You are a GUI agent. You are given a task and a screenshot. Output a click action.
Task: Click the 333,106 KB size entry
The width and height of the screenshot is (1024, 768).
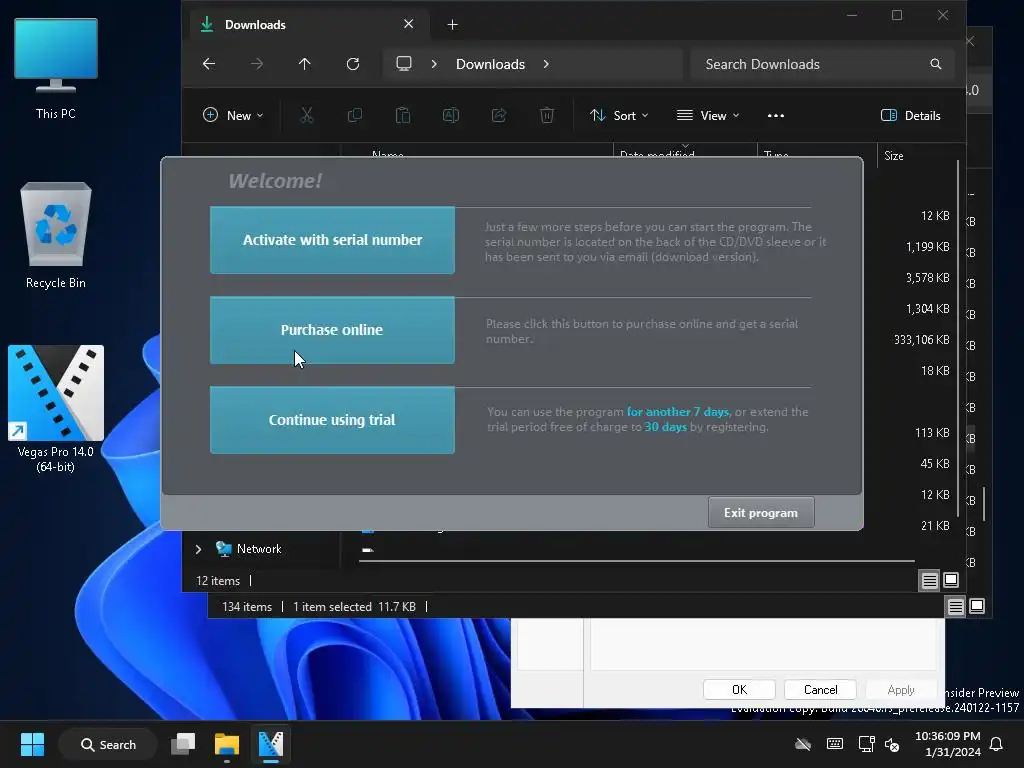921,340
